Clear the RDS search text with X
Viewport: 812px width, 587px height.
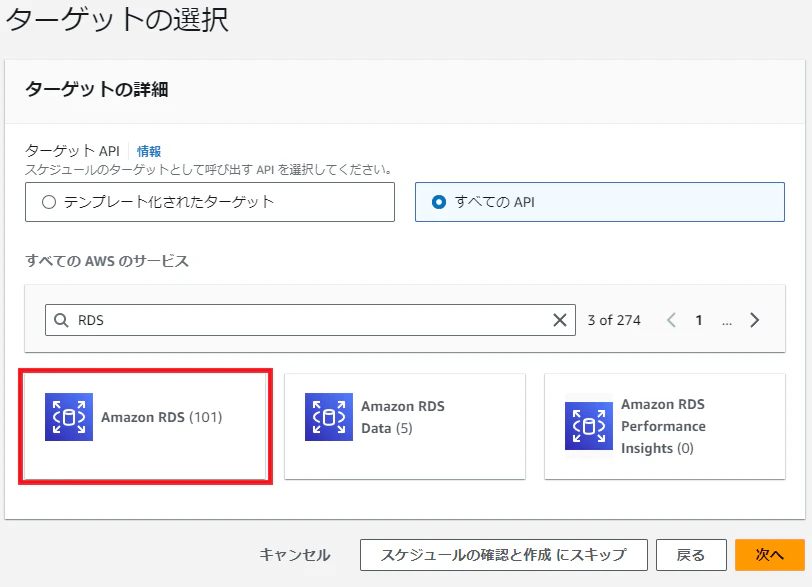tap(560, 320)
